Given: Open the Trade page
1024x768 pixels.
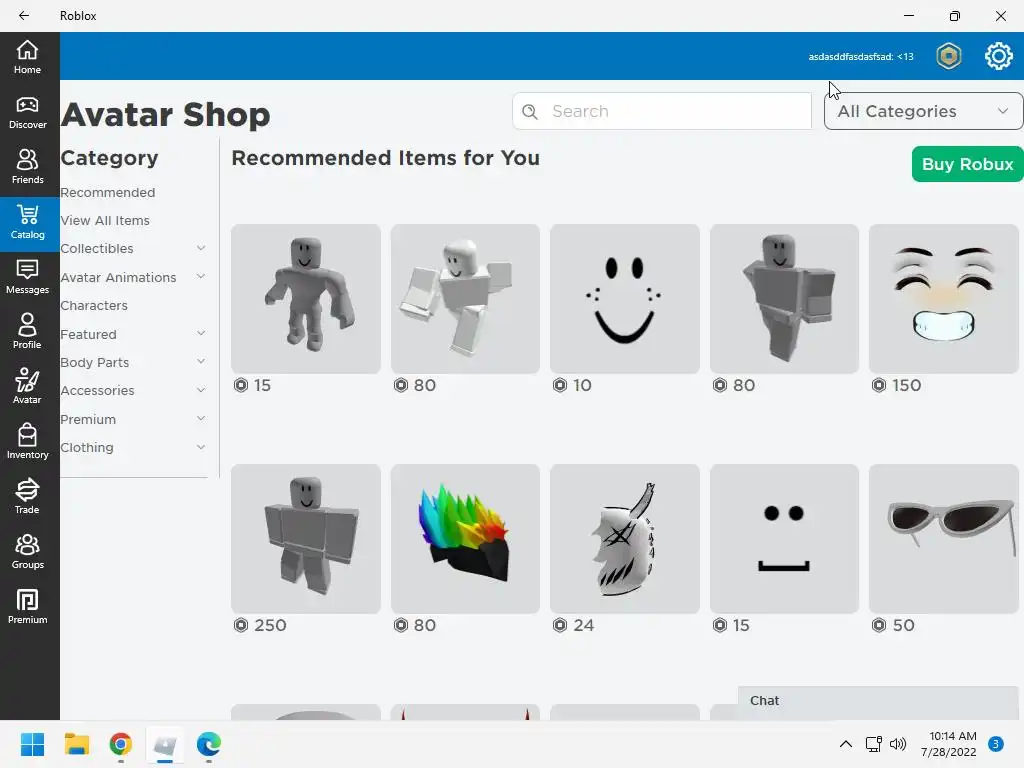Looking at the screenshot, I should pyautogui.click(x=27, y=497).
